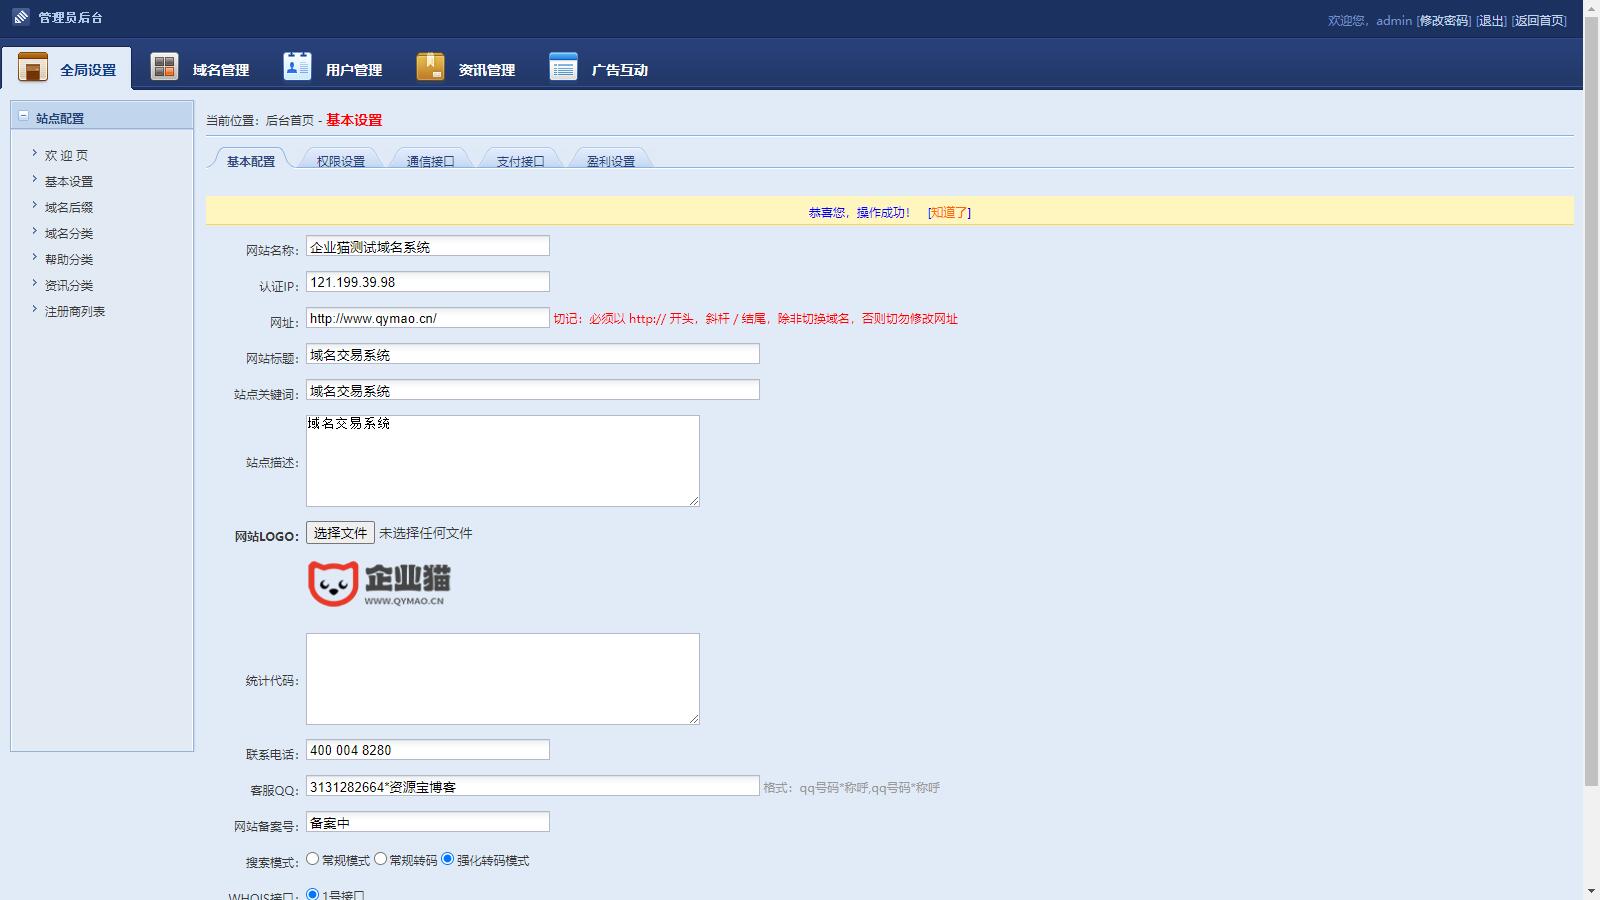Click the 管理员后台 logo icon
Screen dimensions: 1600x900
click(21, 16)
